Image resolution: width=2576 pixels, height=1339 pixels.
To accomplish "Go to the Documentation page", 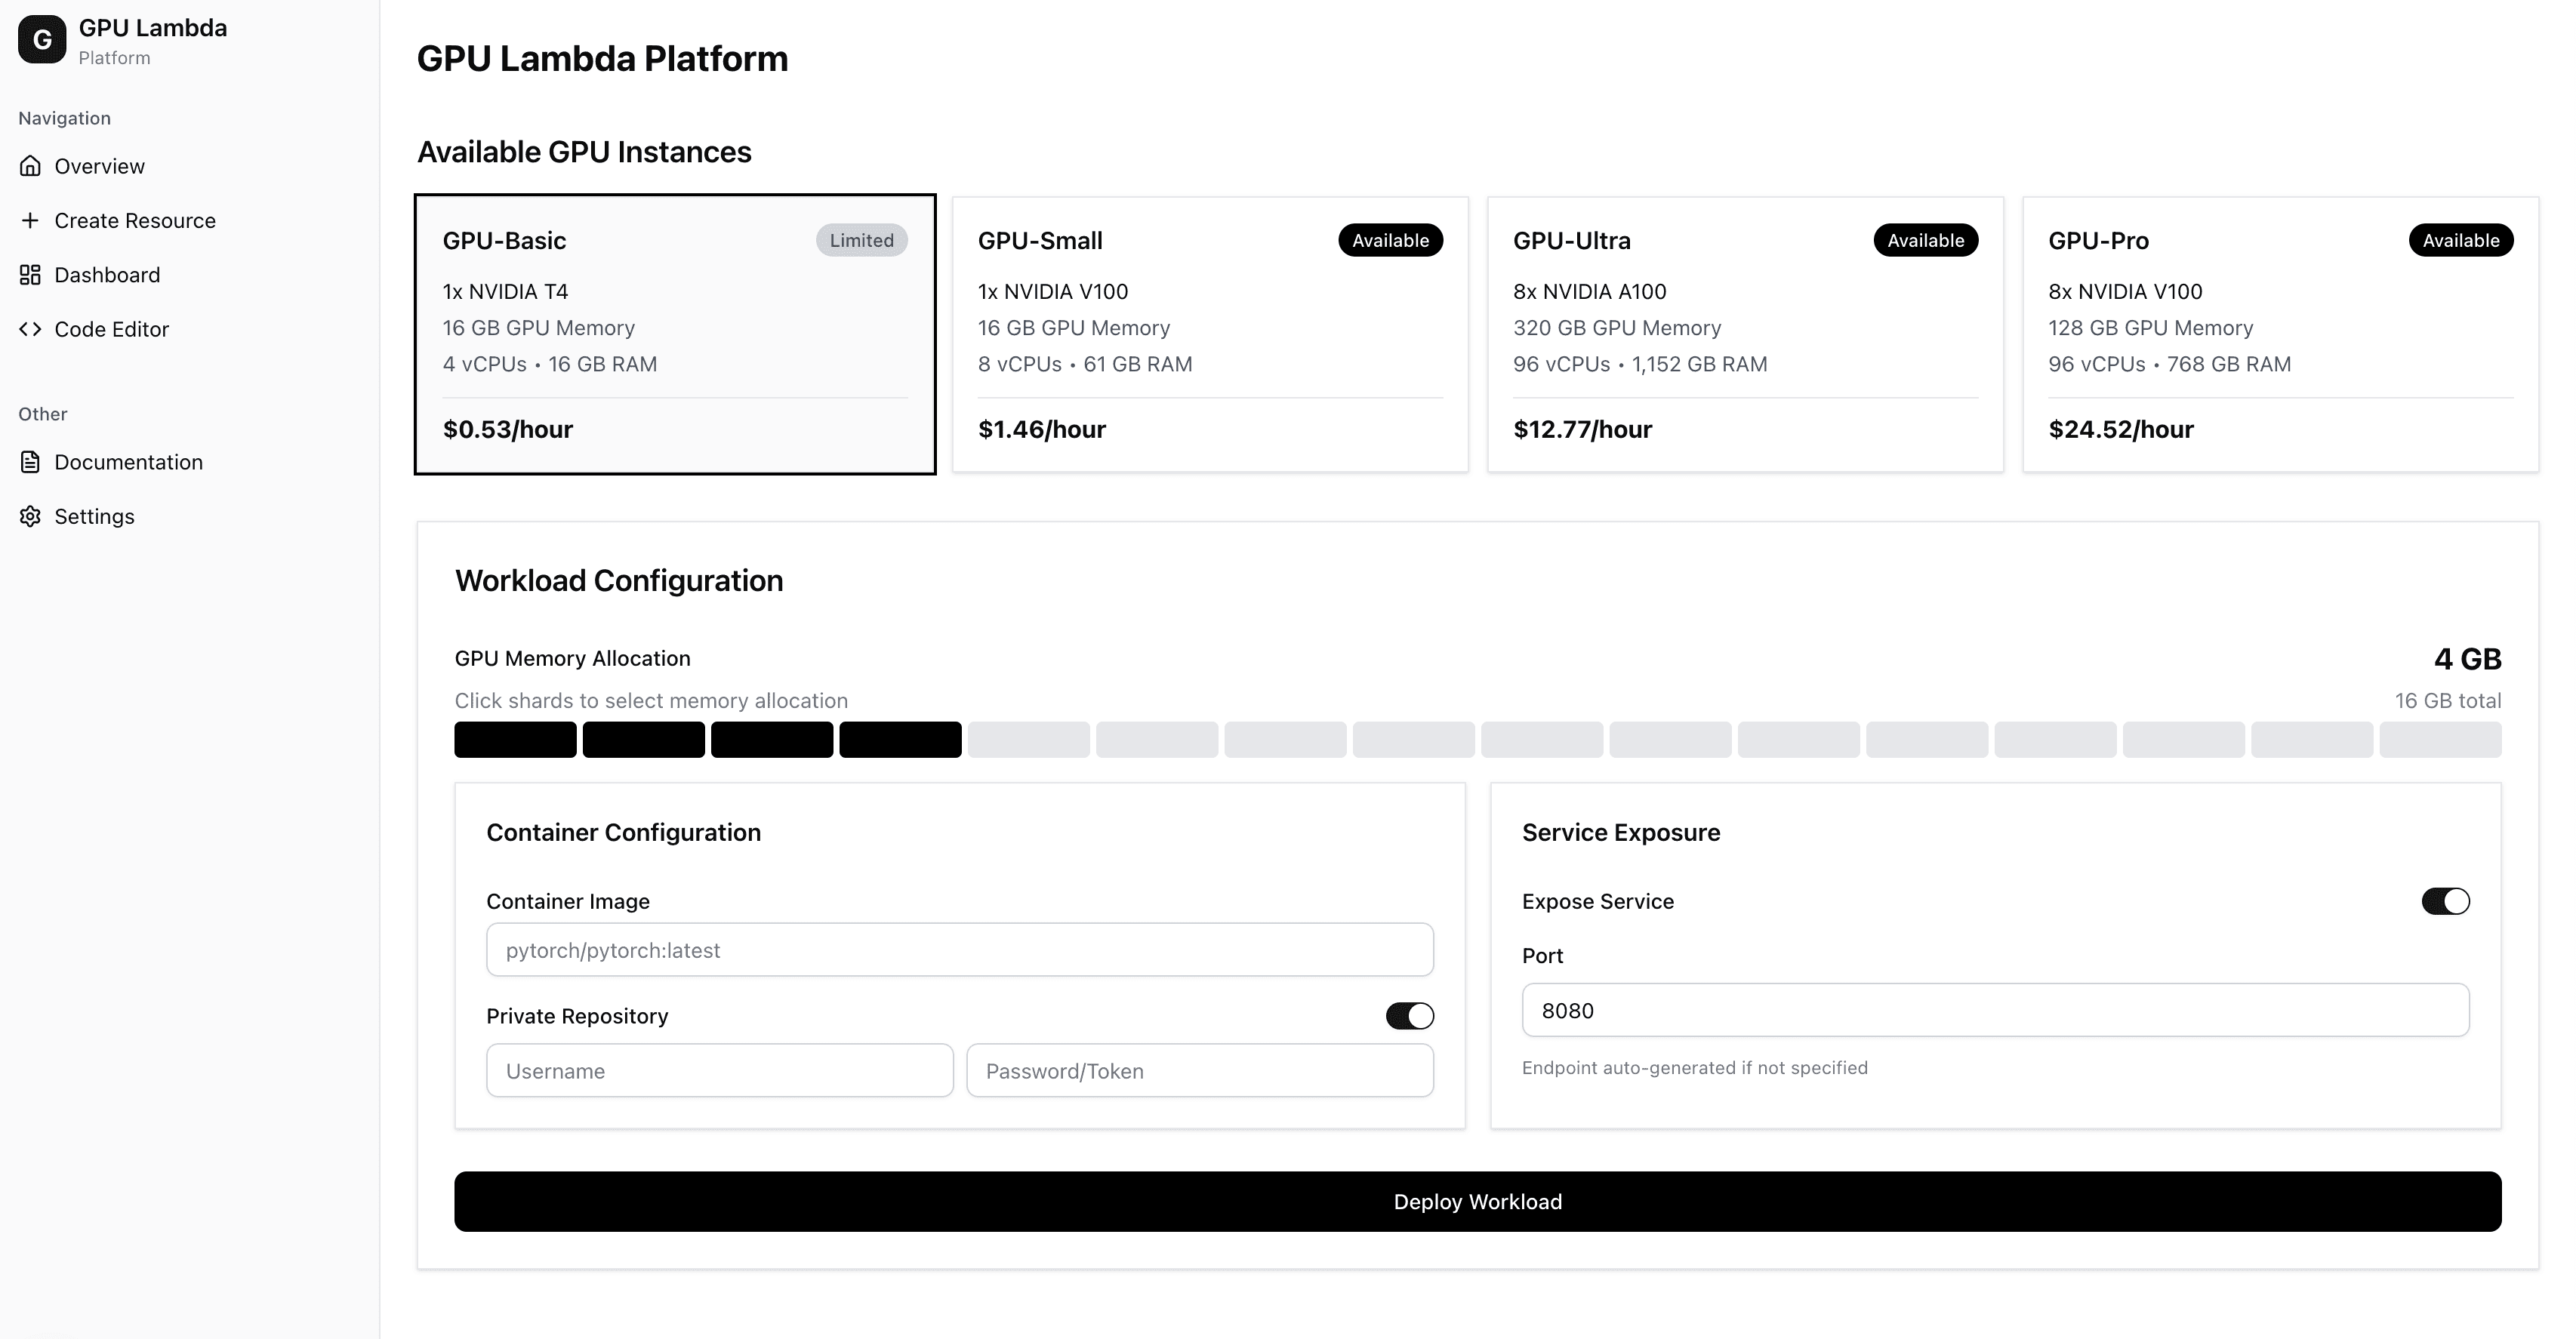I will point(128,462).
